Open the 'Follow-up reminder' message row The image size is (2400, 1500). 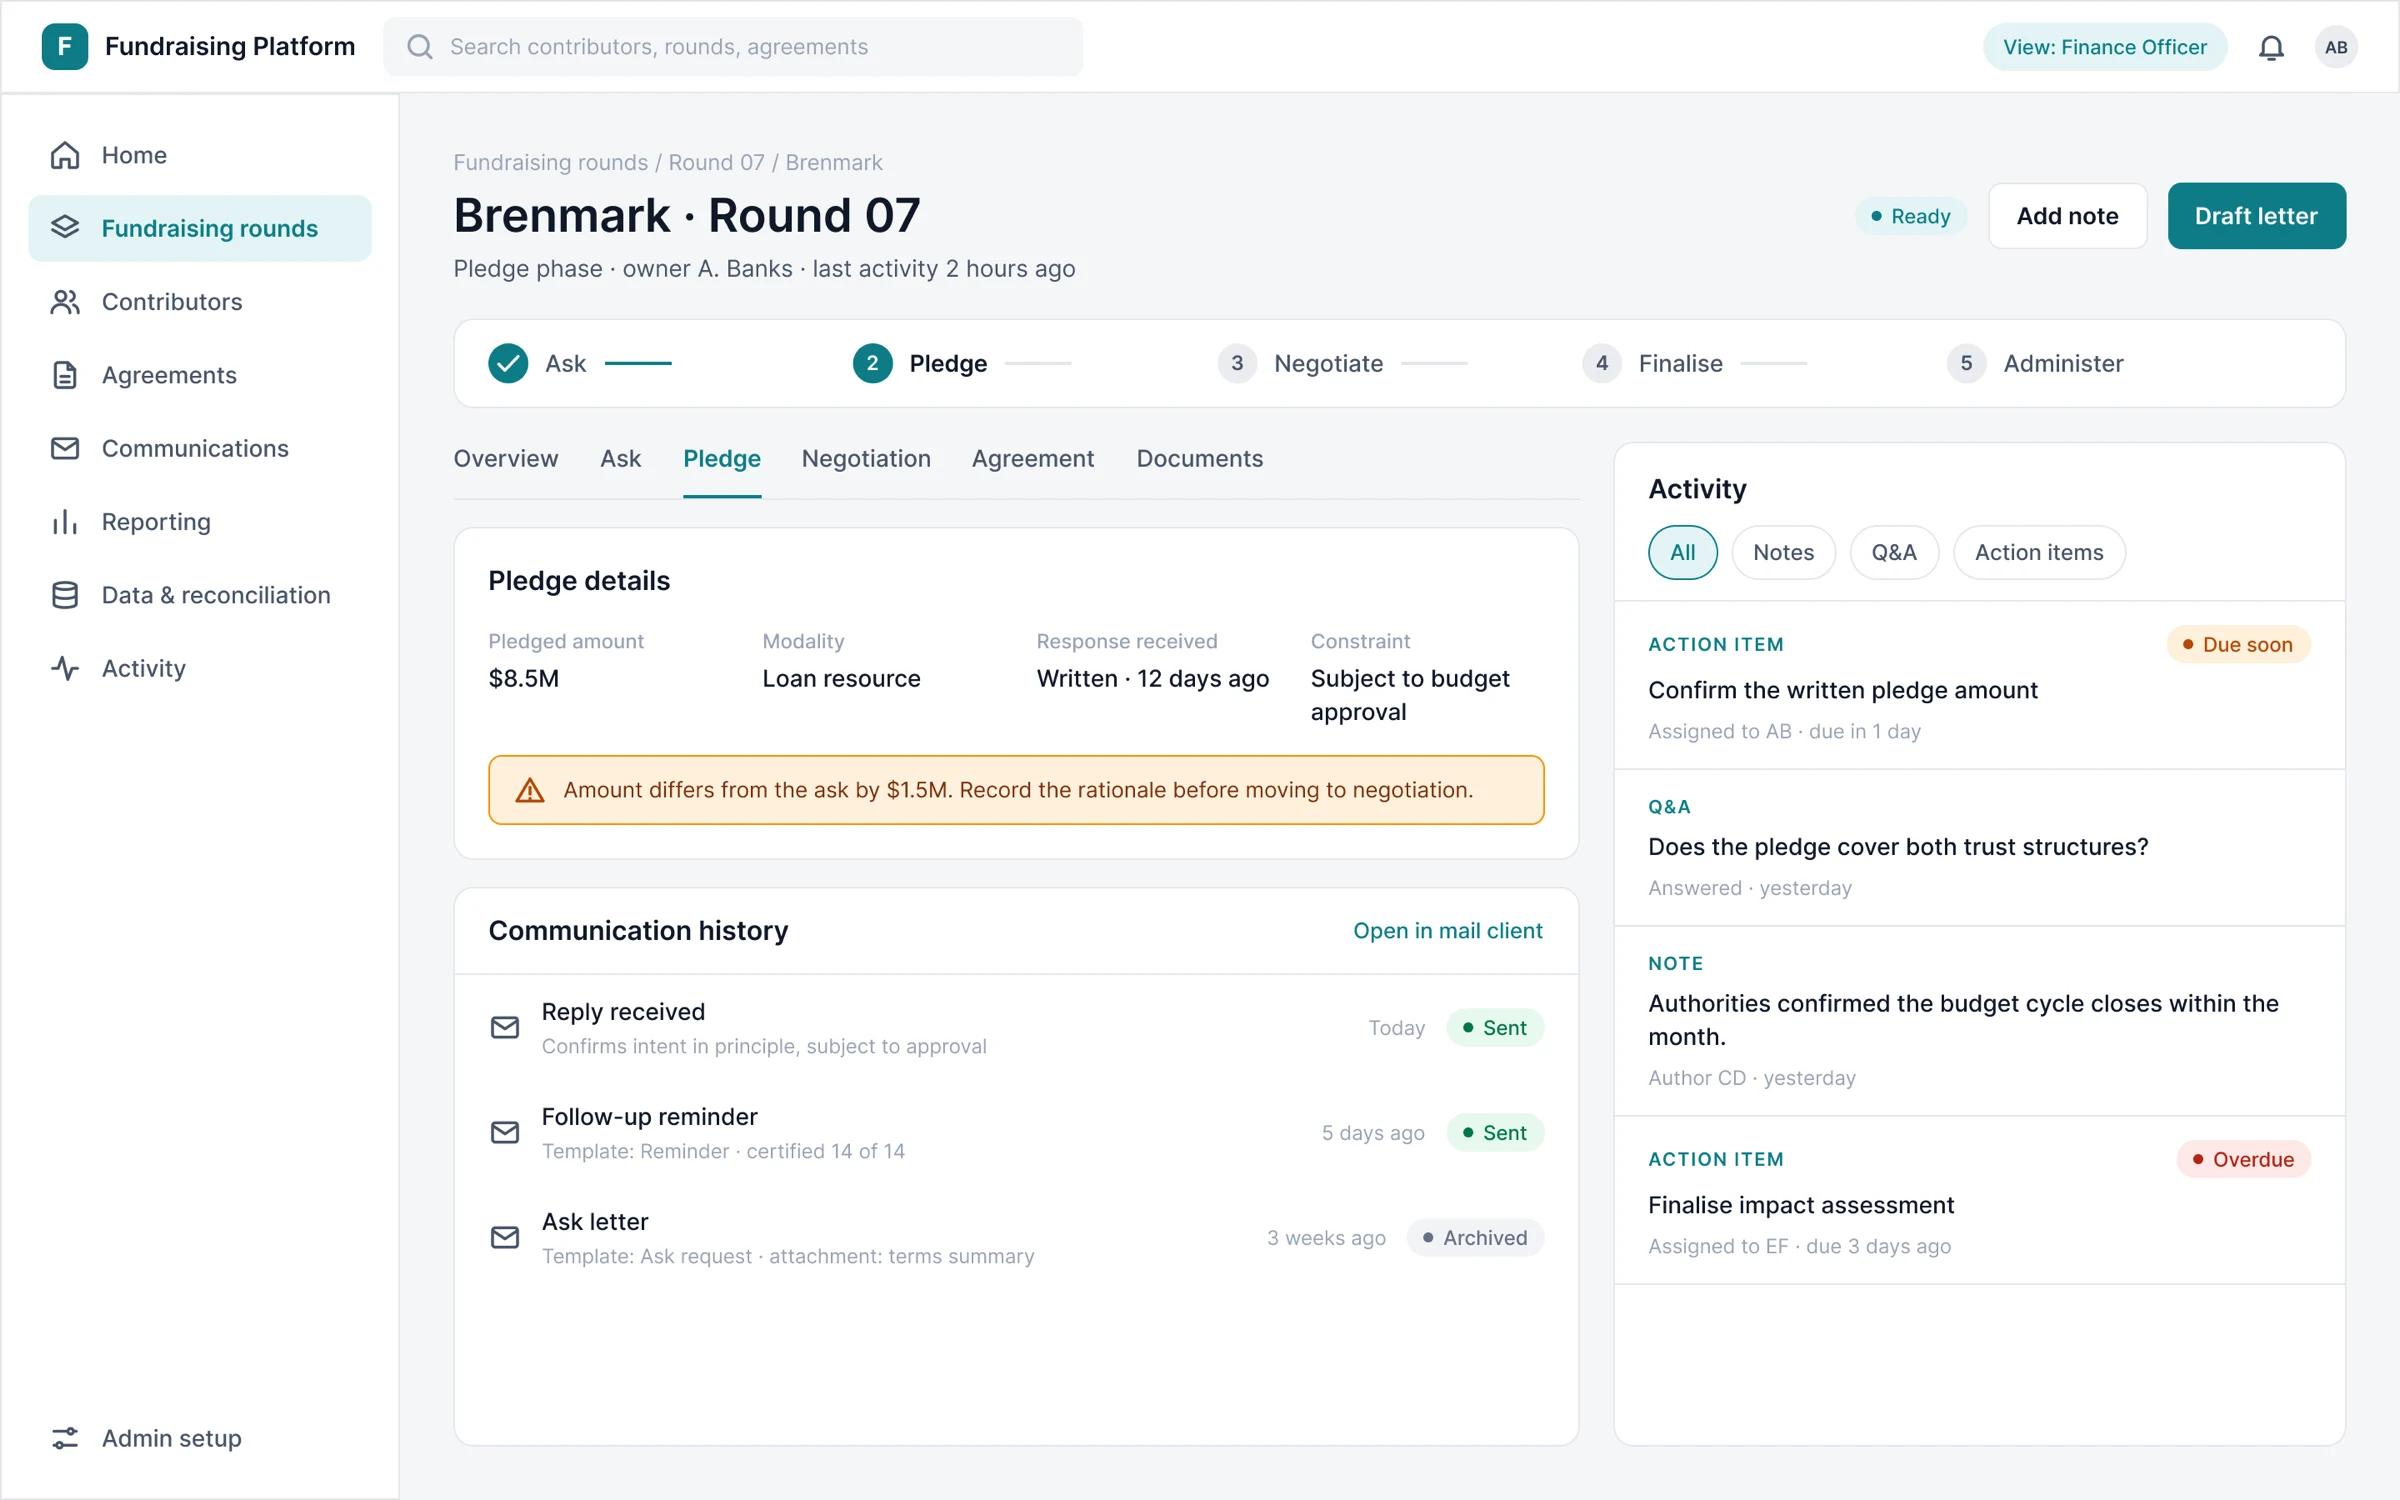(1016, 1132)
